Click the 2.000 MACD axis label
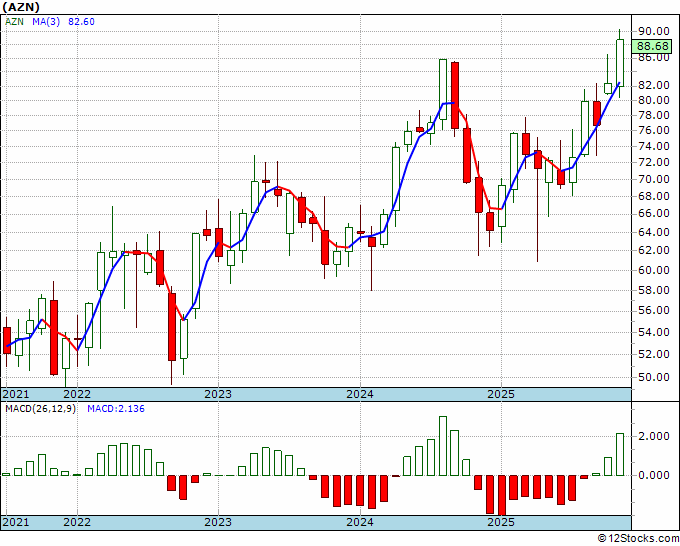Screen dimensions: 680x546 653,436
